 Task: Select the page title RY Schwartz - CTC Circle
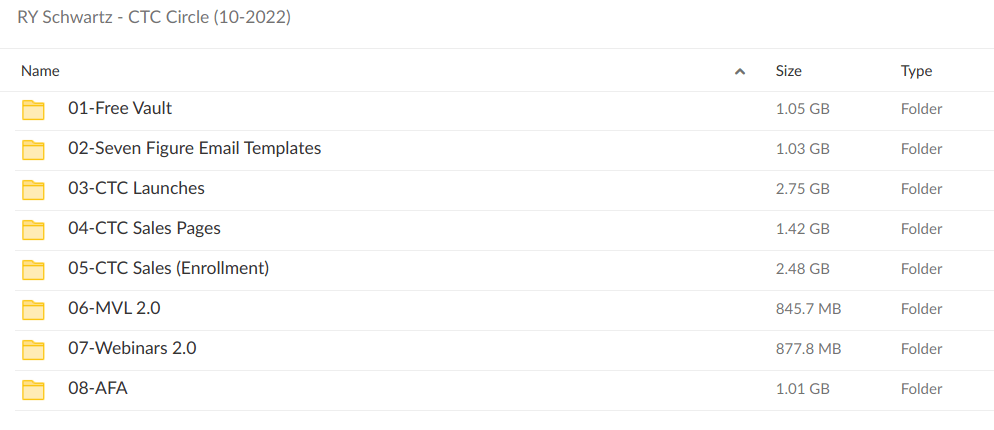coord(154,17)
